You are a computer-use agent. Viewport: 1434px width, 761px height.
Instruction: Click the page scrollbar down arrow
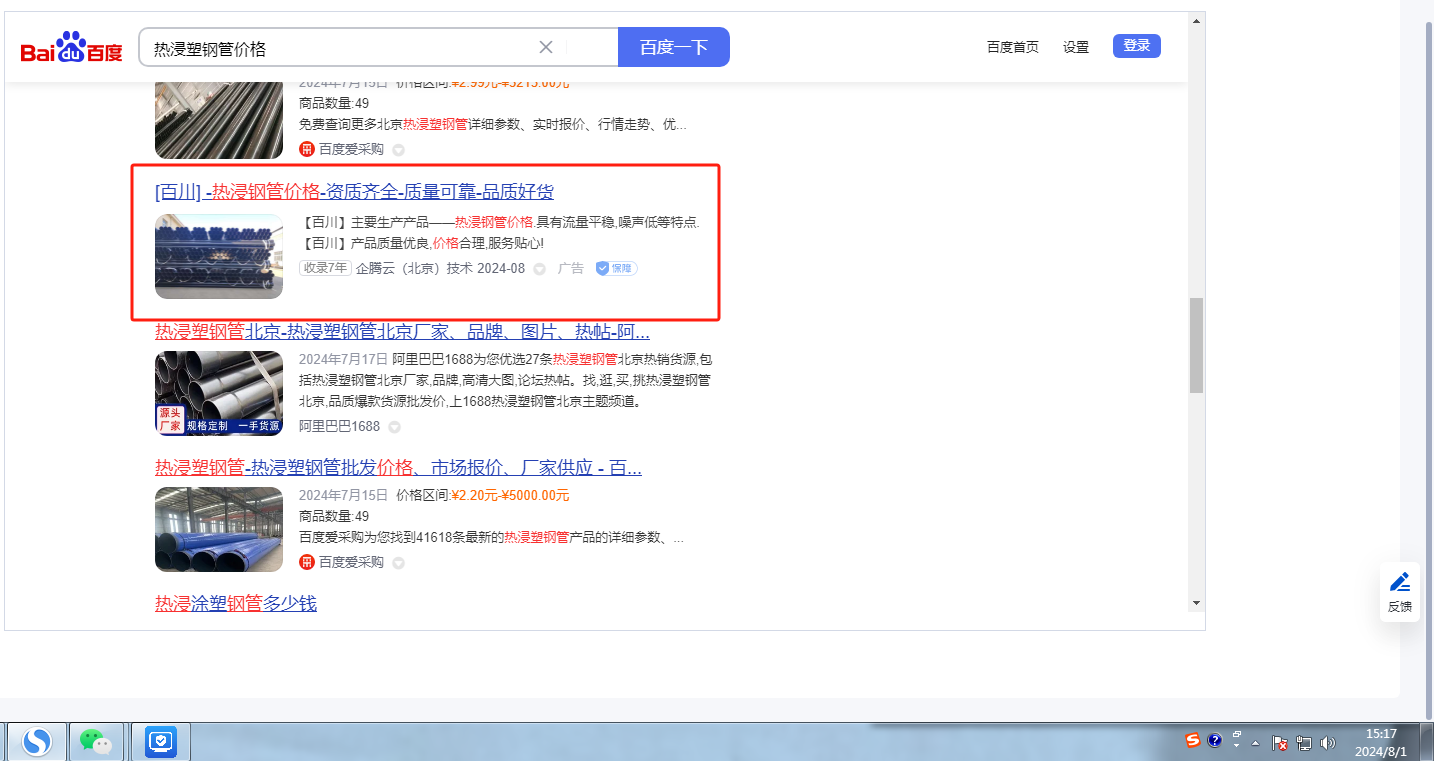point(1195,603)
